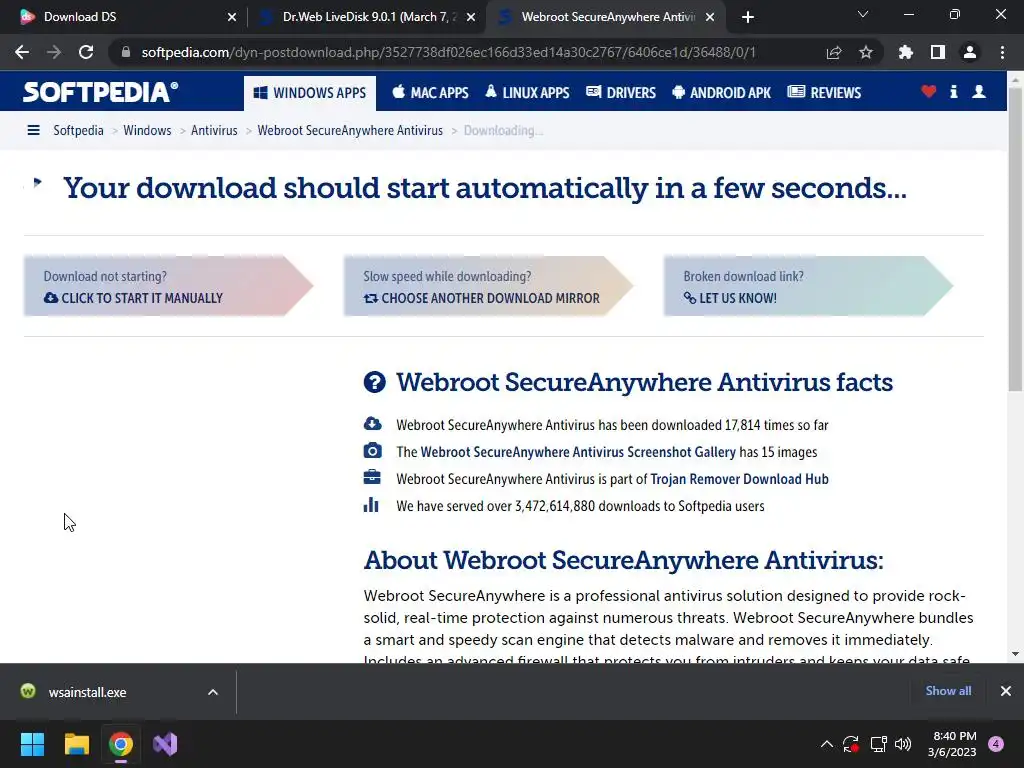Click the address bar URL
Viewport: 1024px width, 768px height.
click(448, 52)
